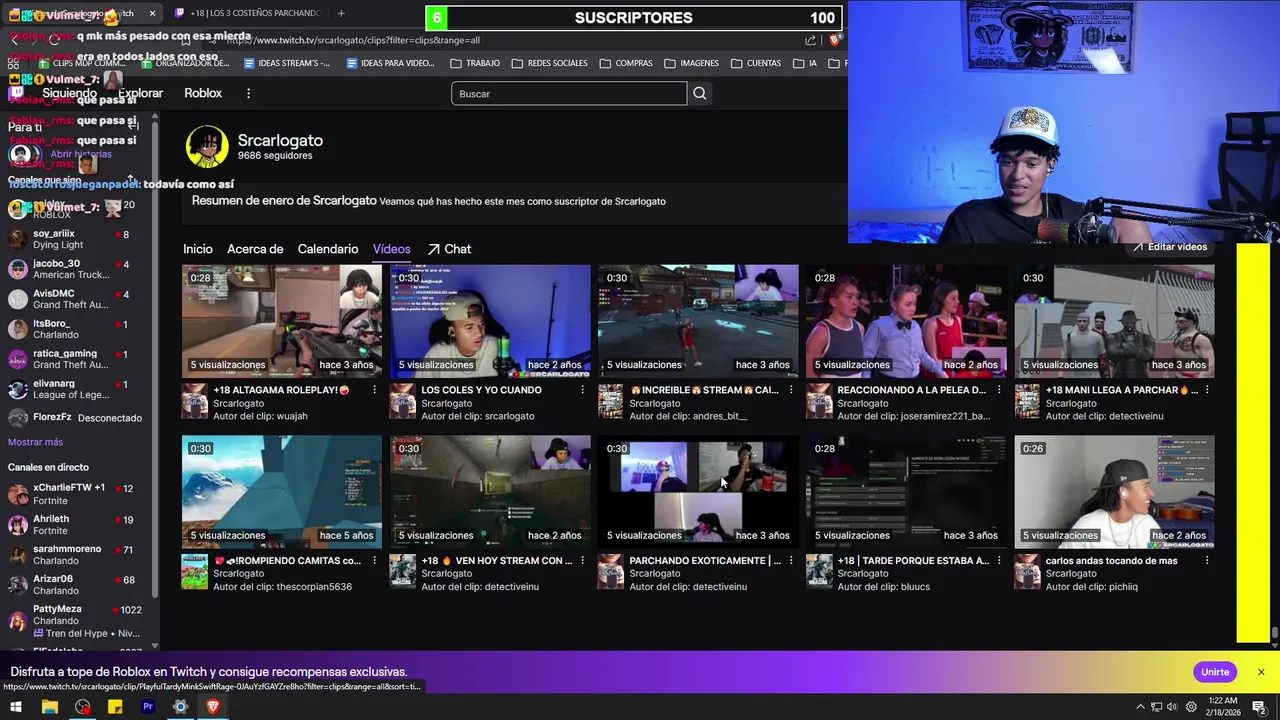
Task: Open Windows notification center
Action: tap(1260, 707)
